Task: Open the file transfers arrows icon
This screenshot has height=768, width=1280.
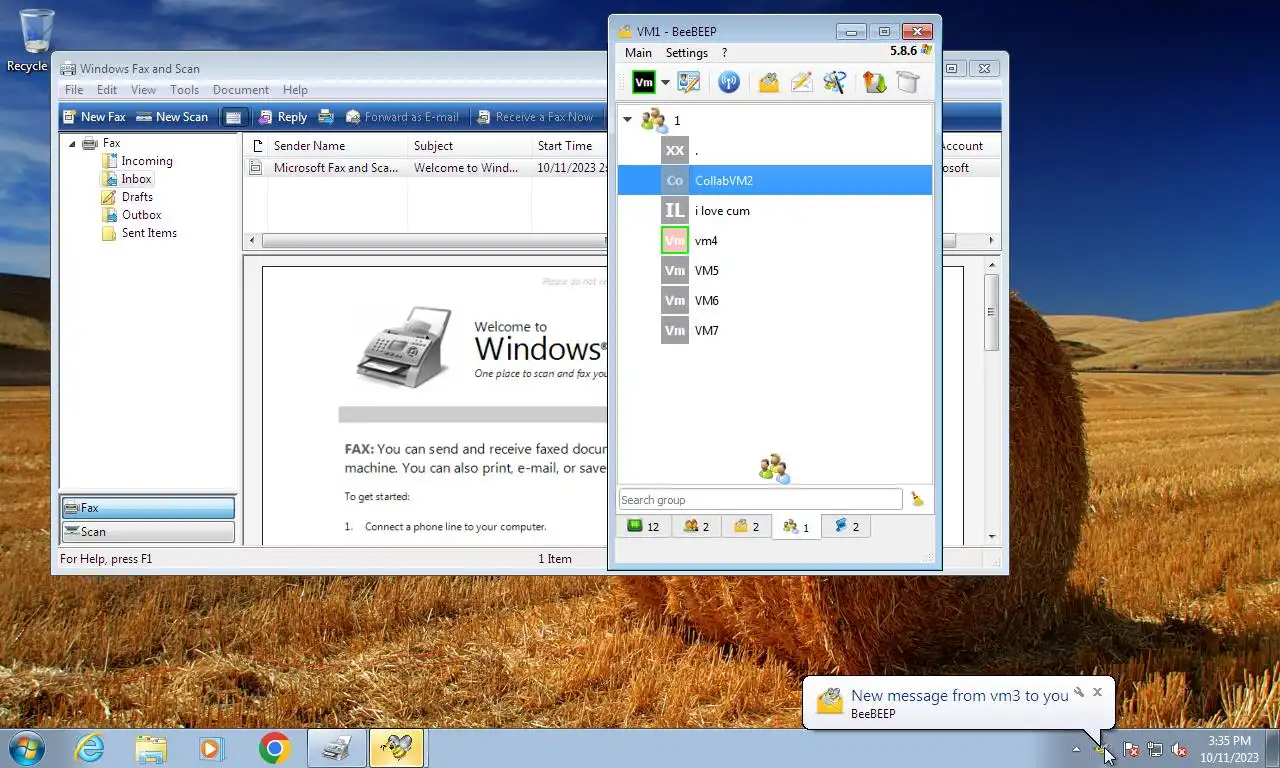Action: point(875,82)
